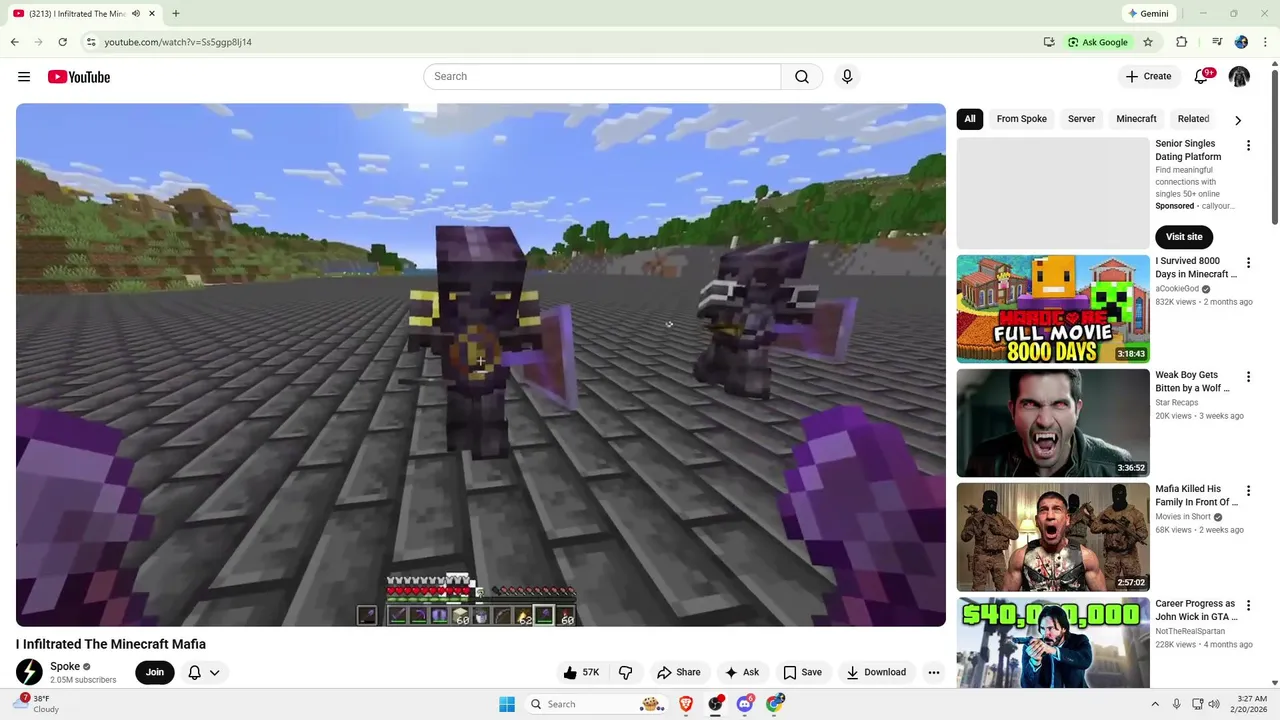
Task: Toggle notification bell for Spoke channel
Action: [x=195, y=672]
